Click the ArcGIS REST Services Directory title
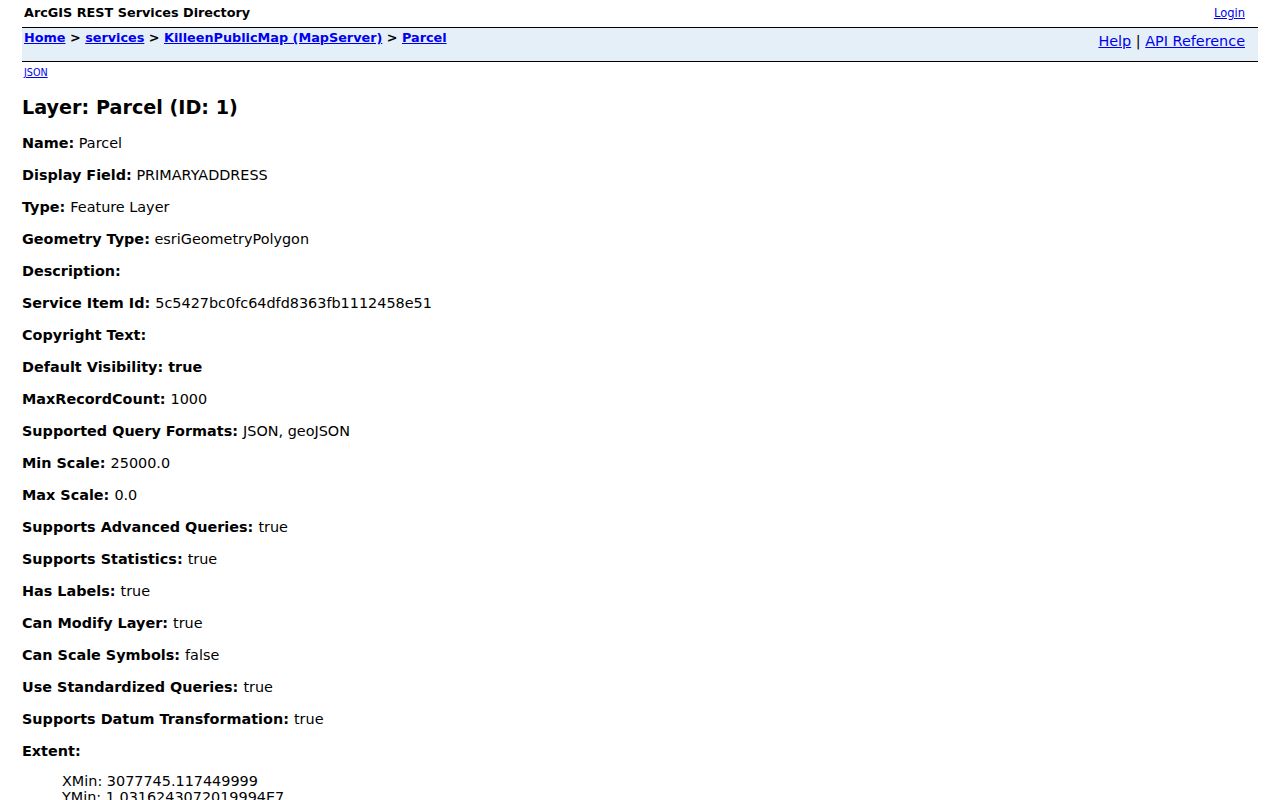The image size is (1280, 800). pyautogui.click(x=137, y=13)
